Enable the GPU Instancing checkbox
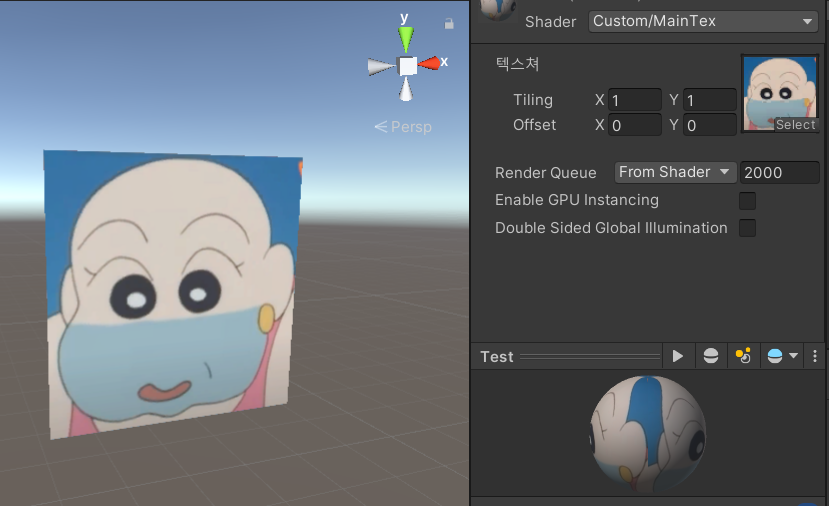The width and height of the screenshot is (829, 506). point(747,201)
